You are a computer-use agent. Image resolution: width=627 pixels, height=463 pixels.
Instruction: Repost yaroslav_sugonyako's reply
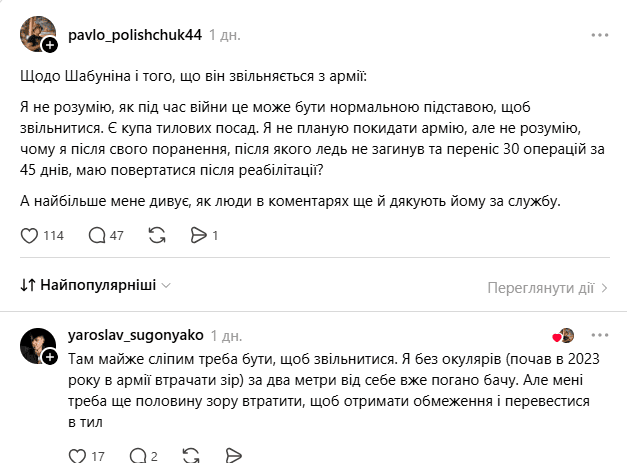coord(191,456)
